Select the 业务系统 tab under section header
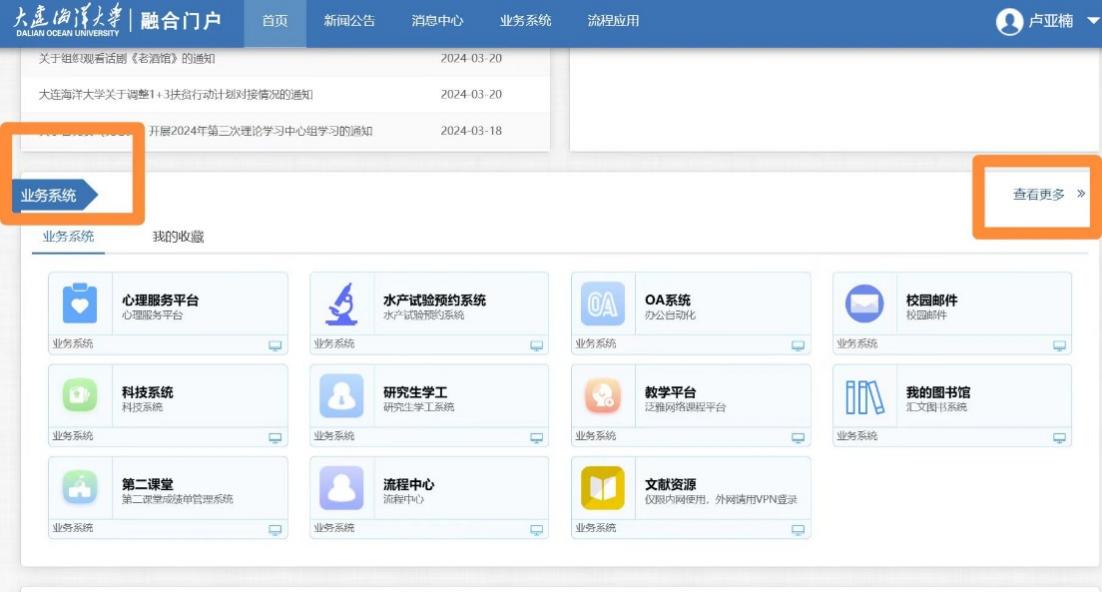 click(68, 237)
